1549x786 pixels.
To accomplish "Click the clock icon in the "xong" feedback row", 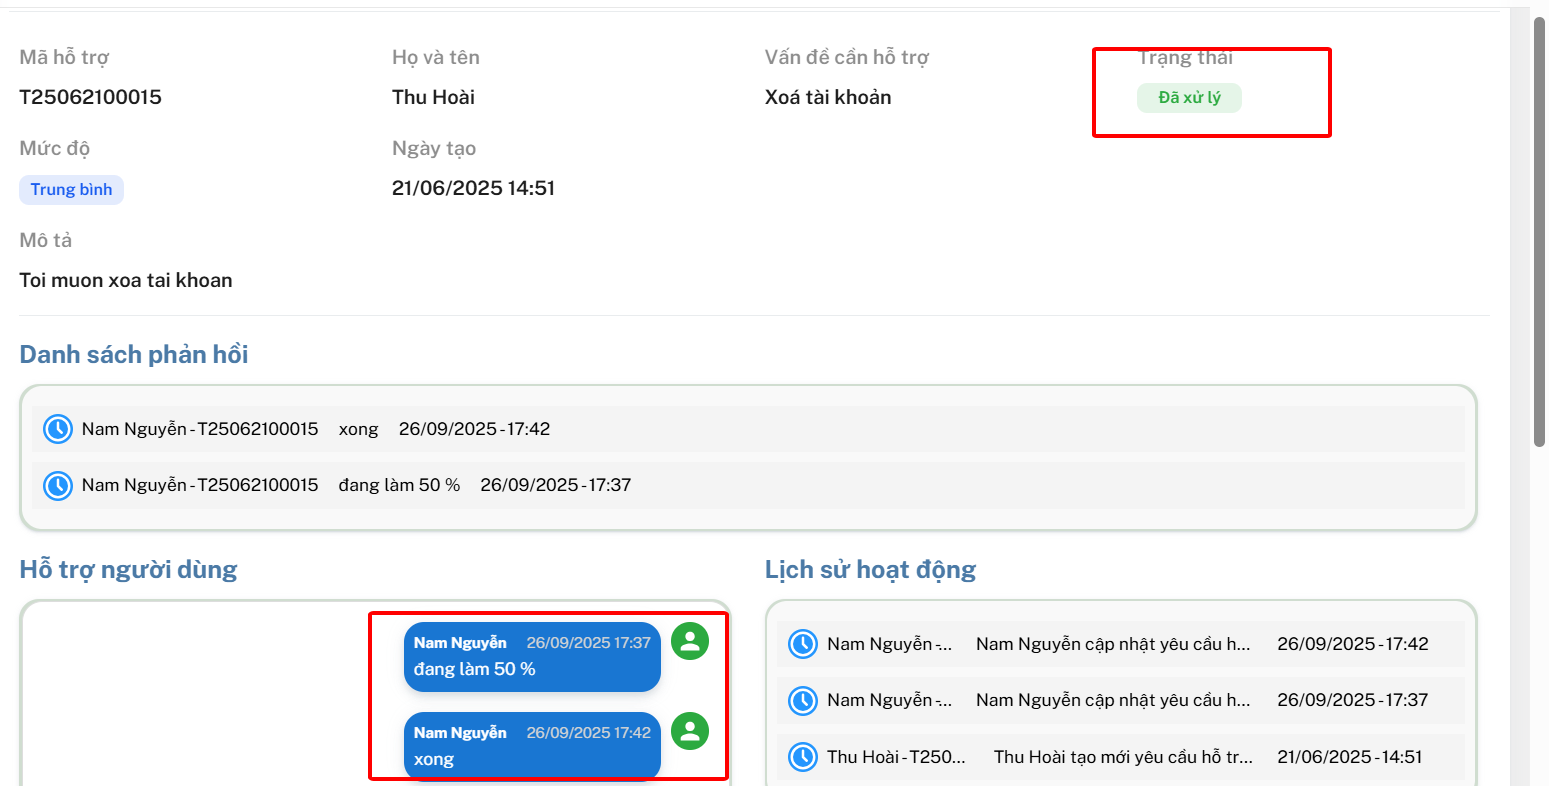I will pos(58,429).
